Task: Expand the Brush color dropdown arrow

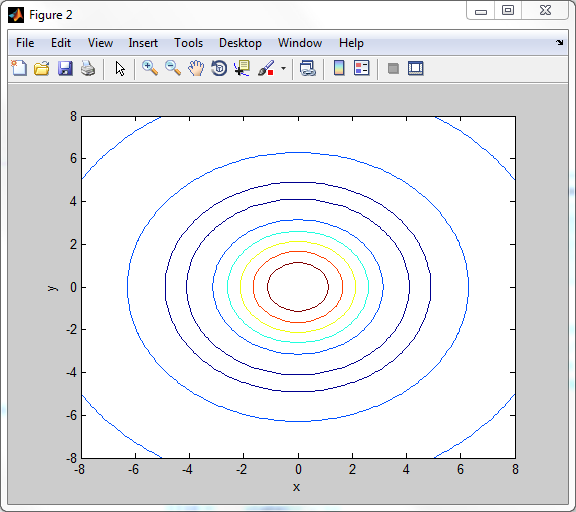Action: [283, 68]
